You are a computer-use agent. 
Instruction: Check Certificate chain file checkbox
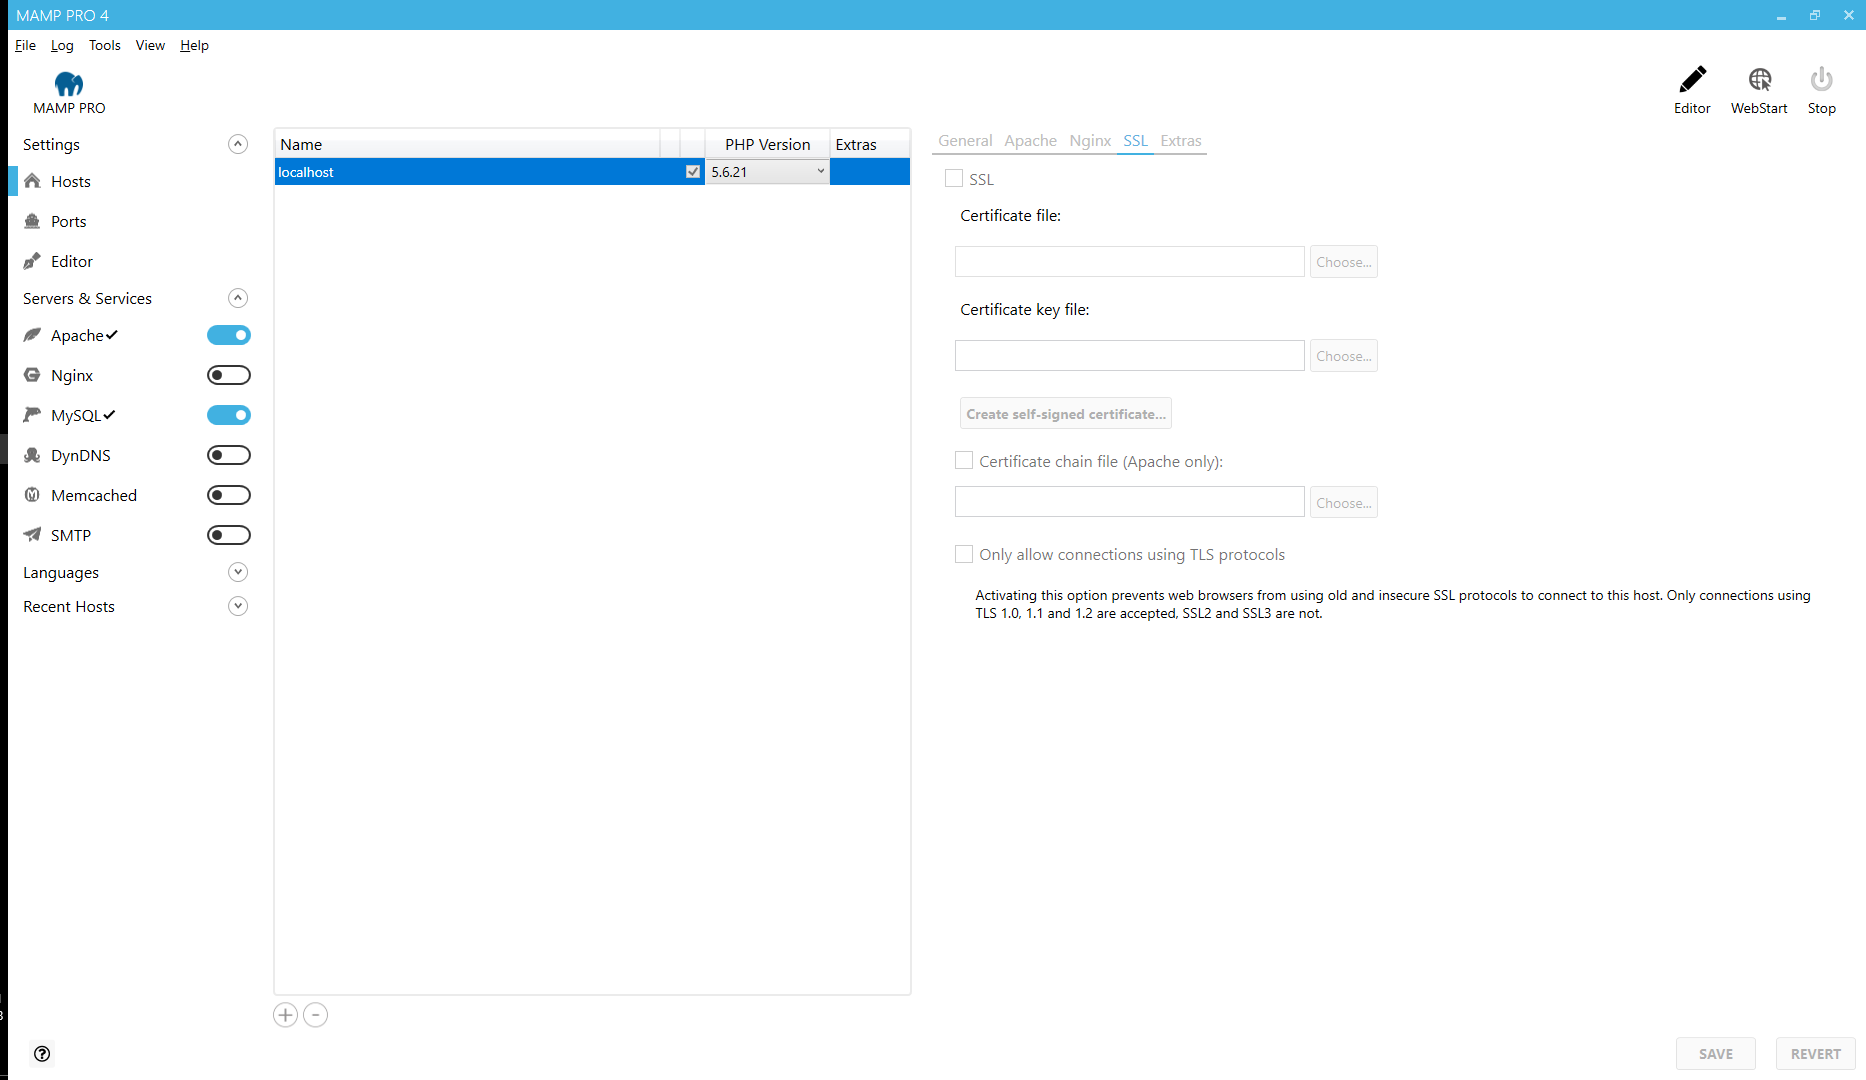coord(964,460)
